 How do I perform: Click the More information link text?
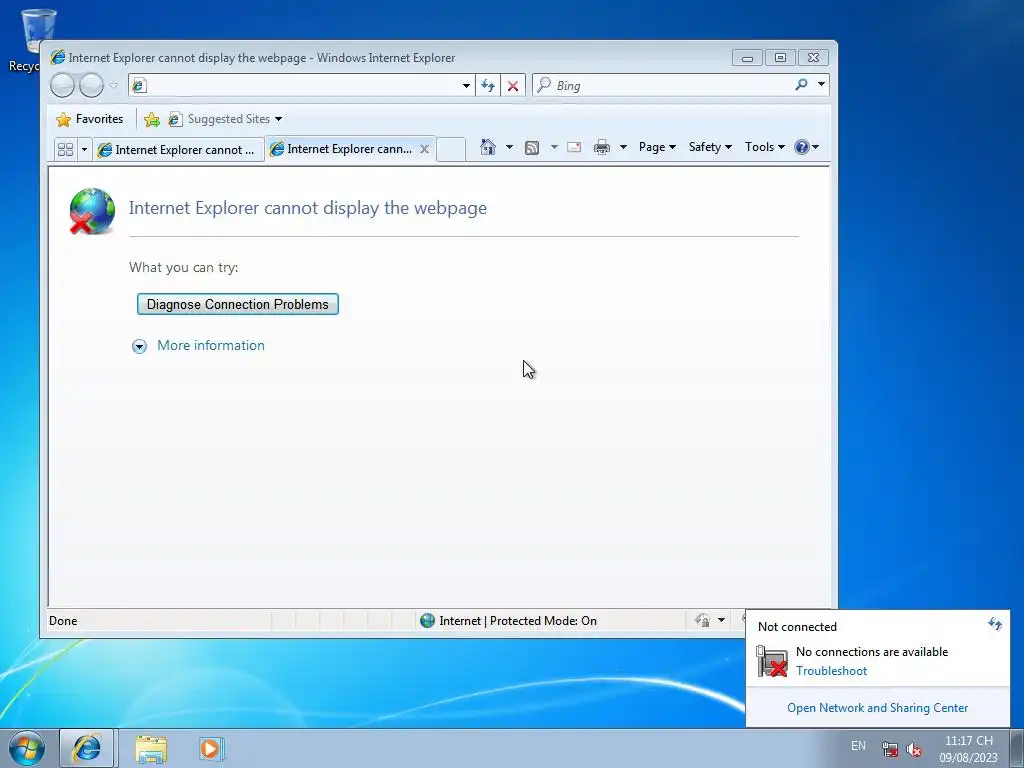[211, 345]
